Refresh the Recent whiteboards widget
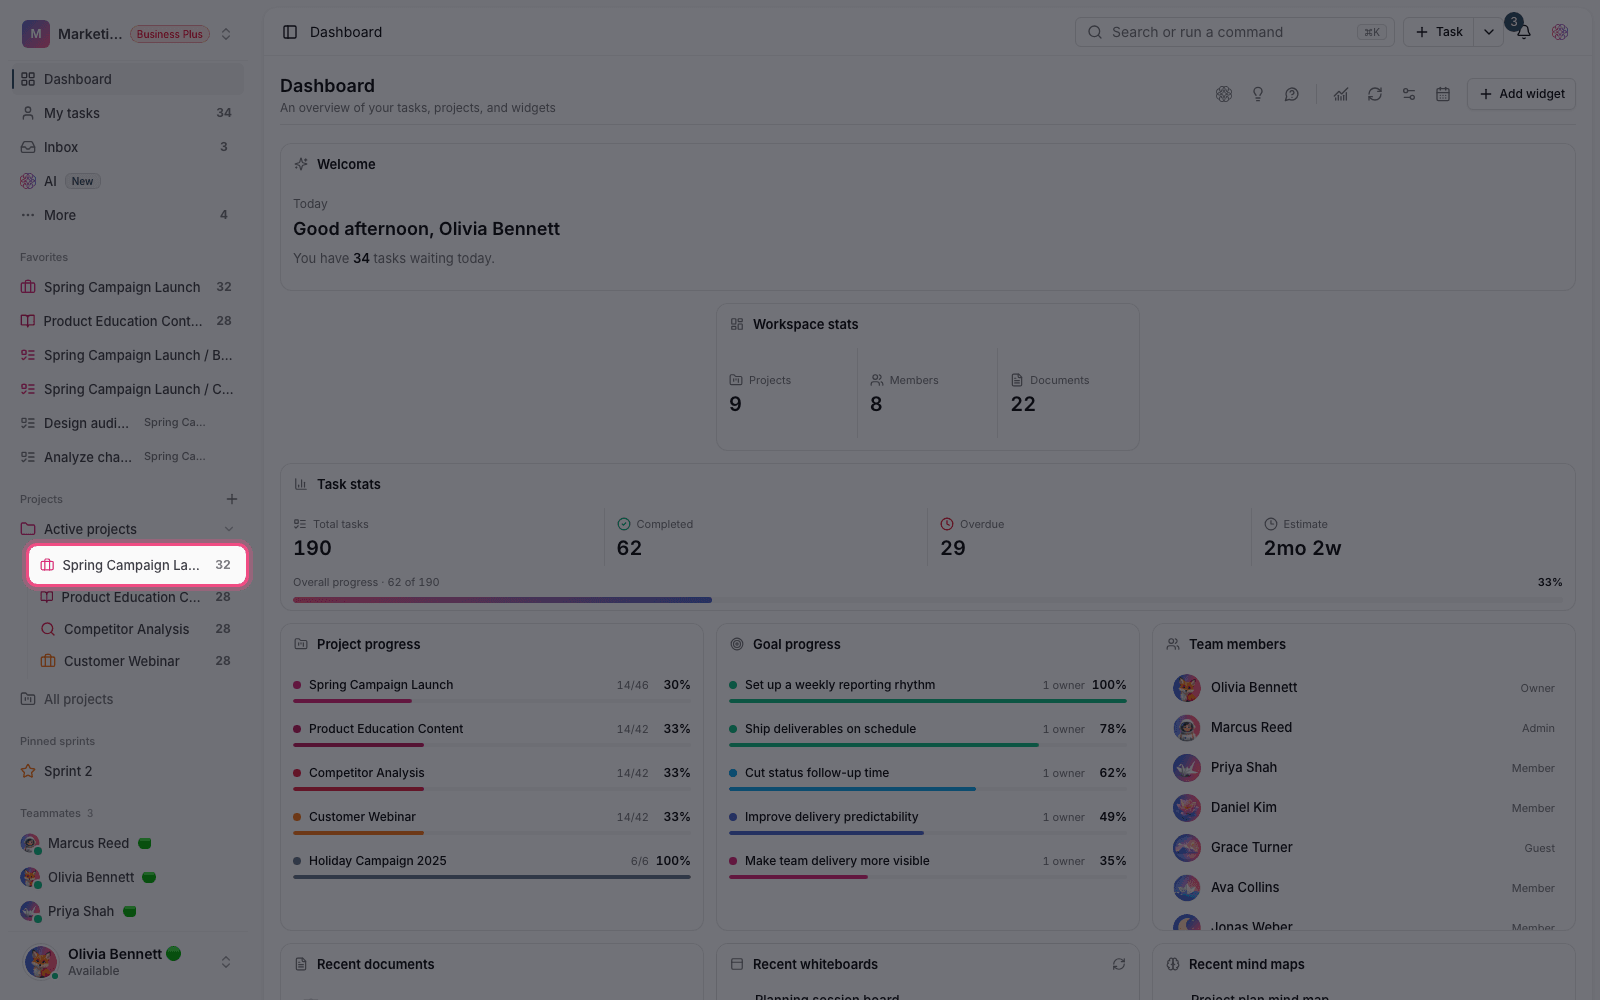The image size is (1600, 1000). coord(1119,964)
